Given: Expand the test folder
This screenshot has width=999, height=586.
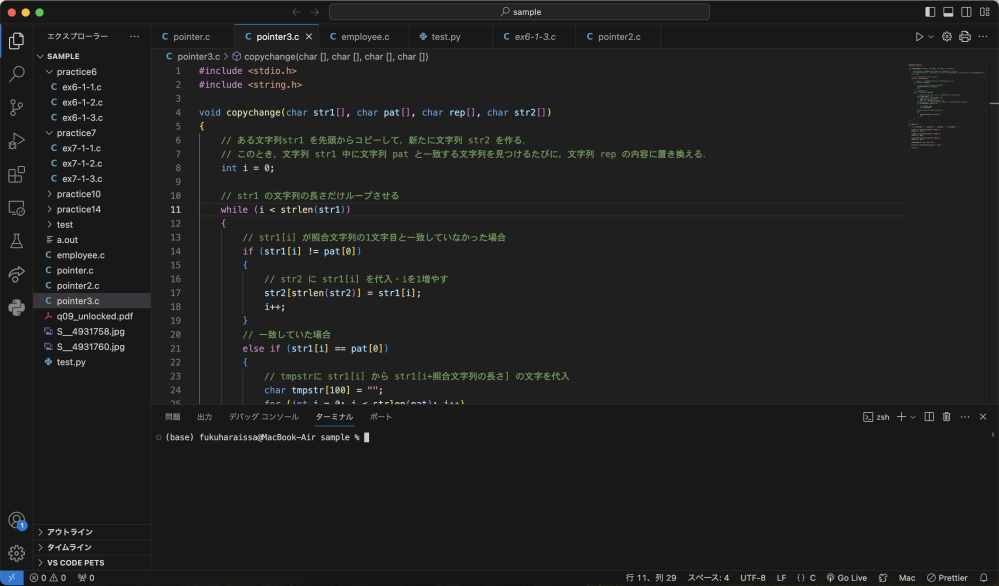Looking at the screenshot, I should pyautogui.click(x=92, y=225).
